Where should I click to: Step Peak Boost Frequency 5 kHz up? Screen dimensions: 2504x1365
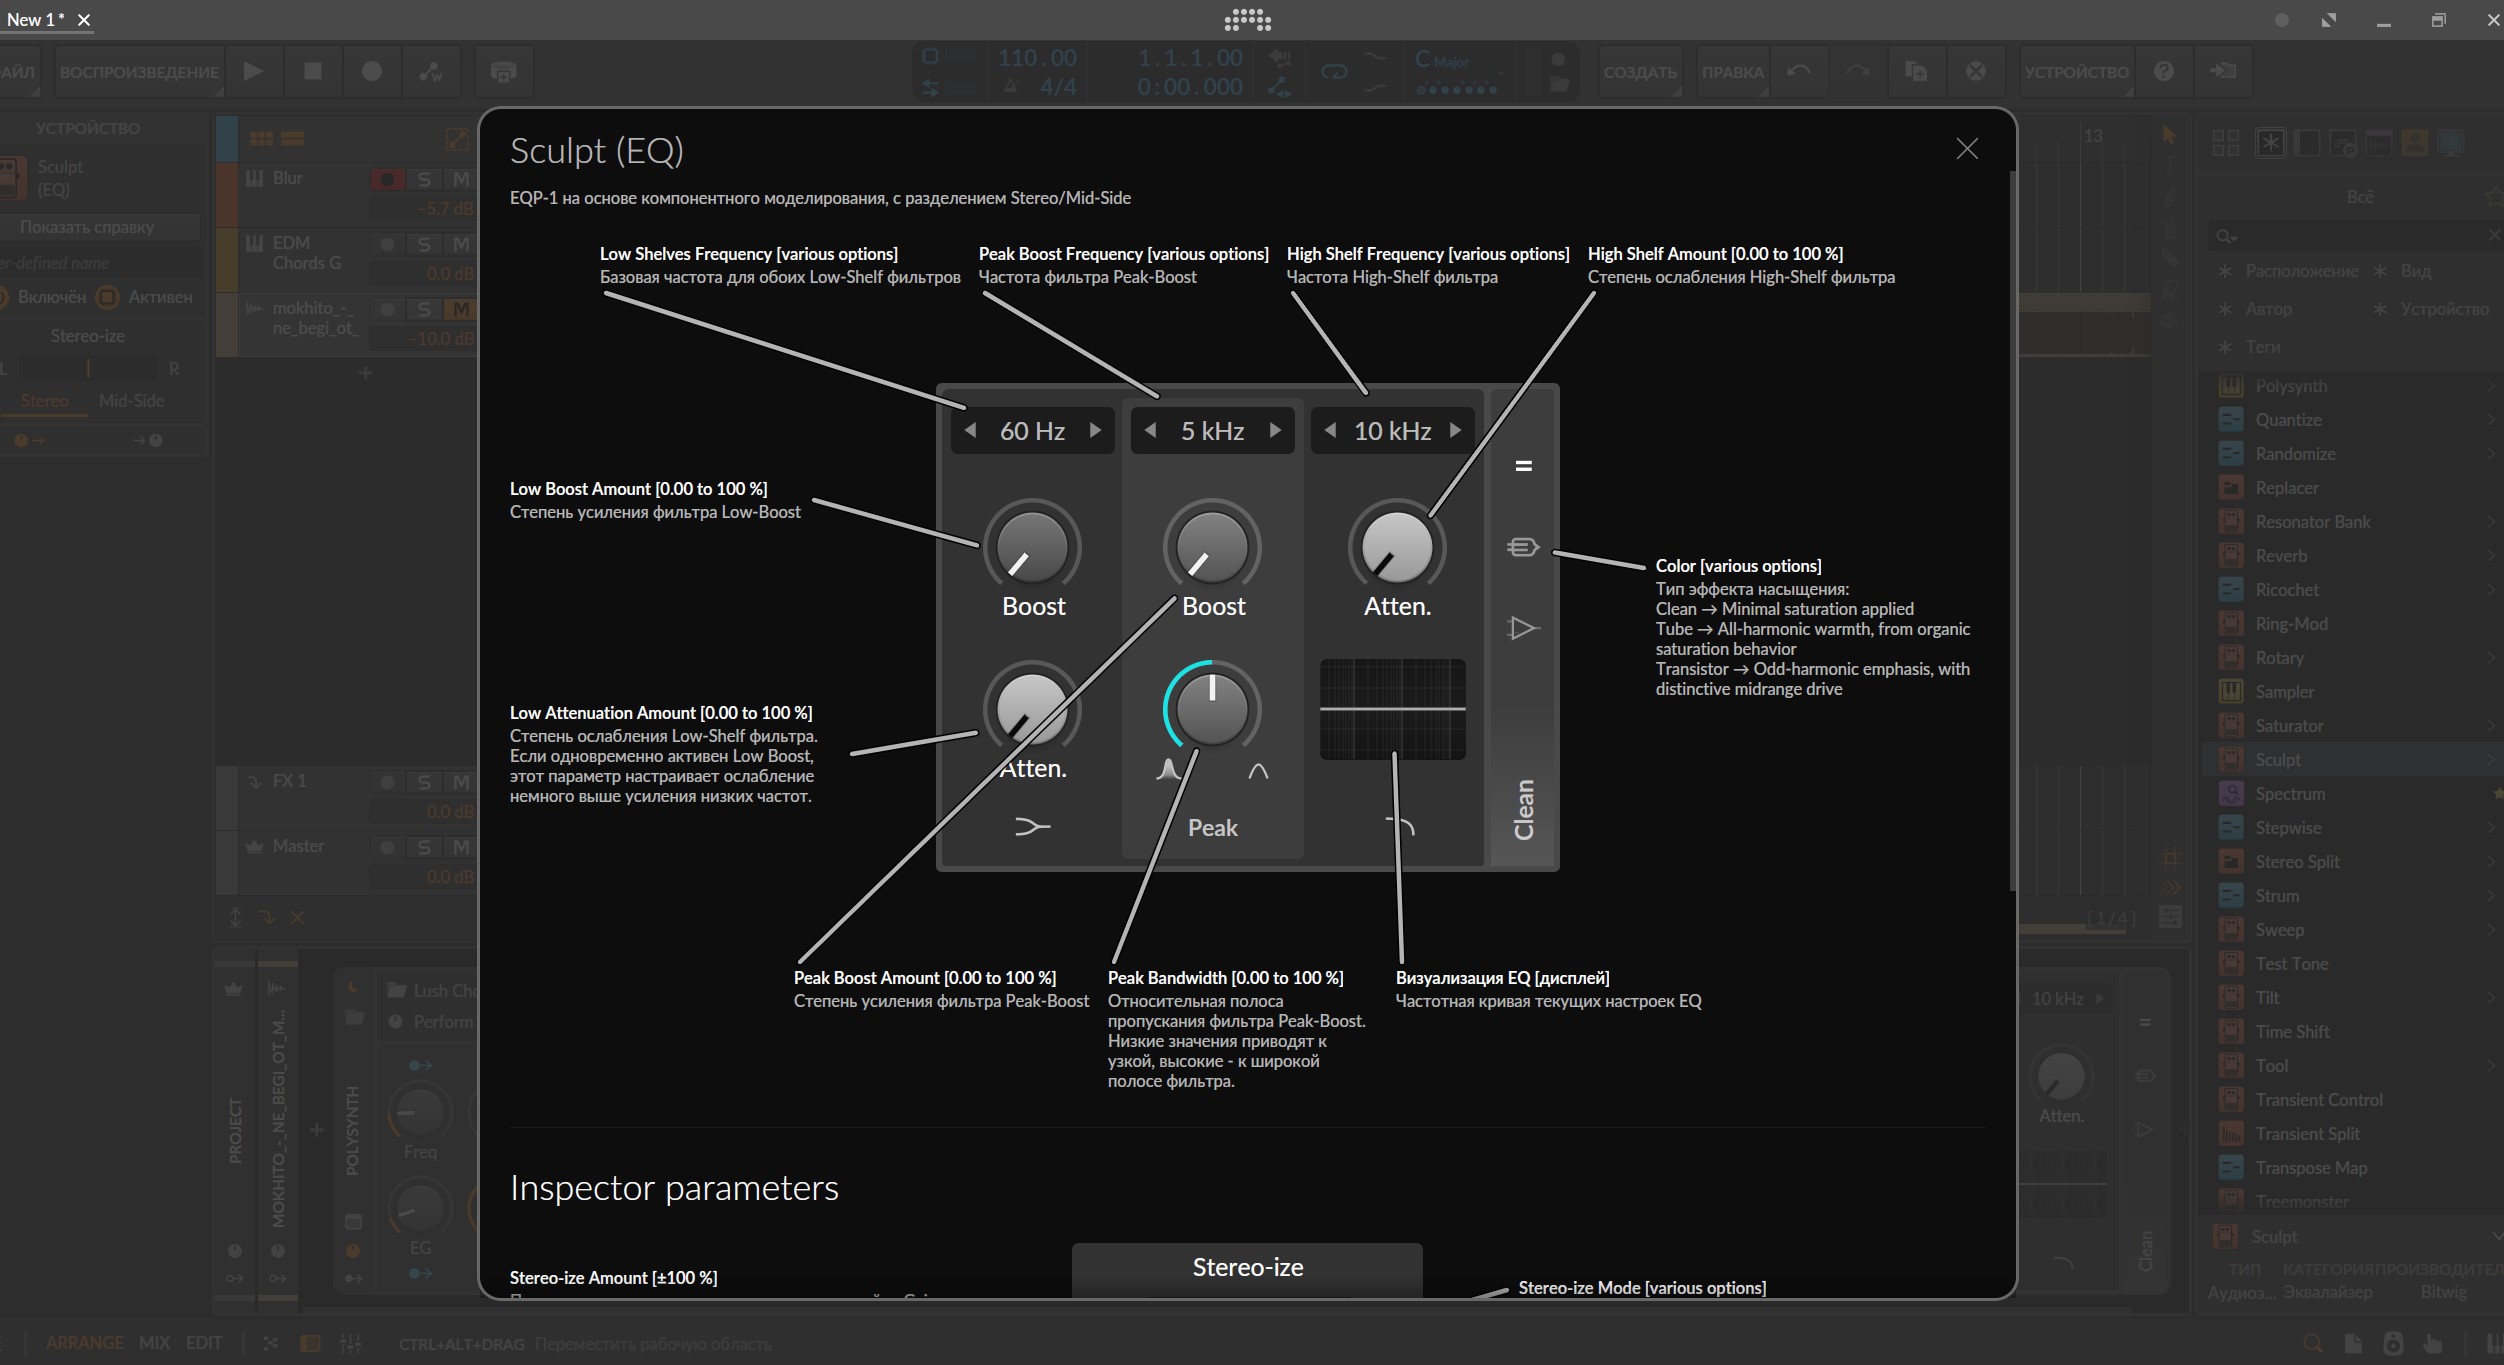[x=1275, y=430]
